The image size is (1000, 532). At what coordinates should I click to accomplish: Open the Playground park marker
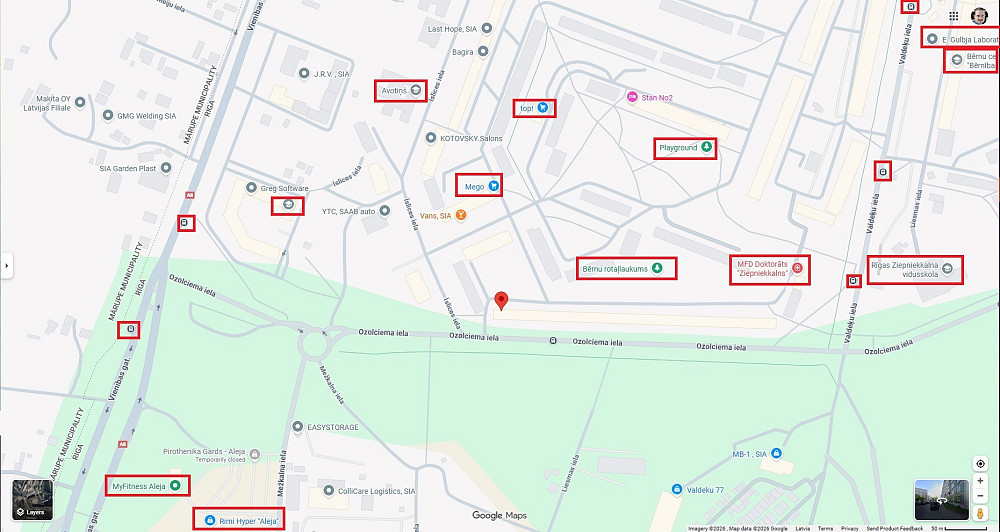(x=706, y=147)
